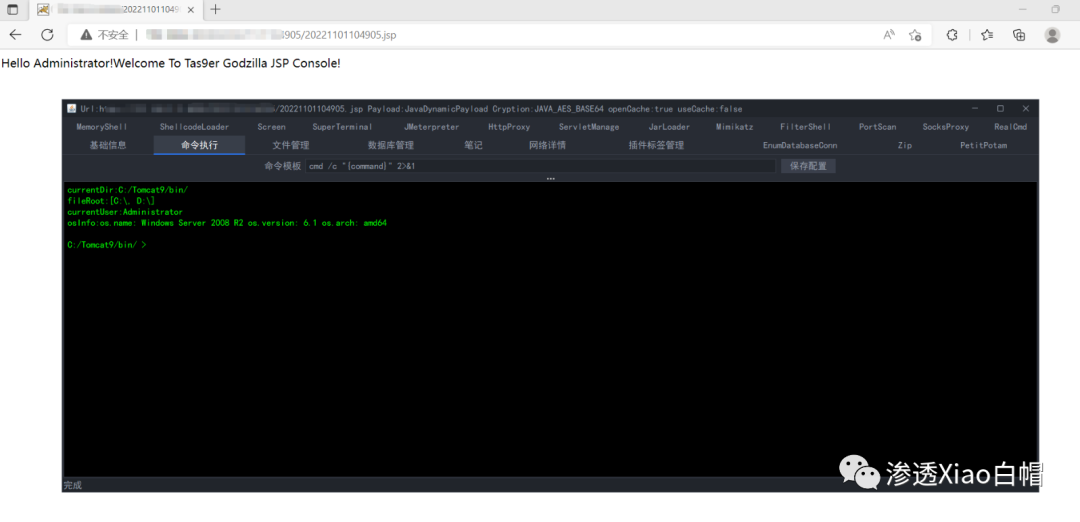Click the currentUser:Administrator line
The height and width of the screenshot is (522, 1080).
(125, 212)
